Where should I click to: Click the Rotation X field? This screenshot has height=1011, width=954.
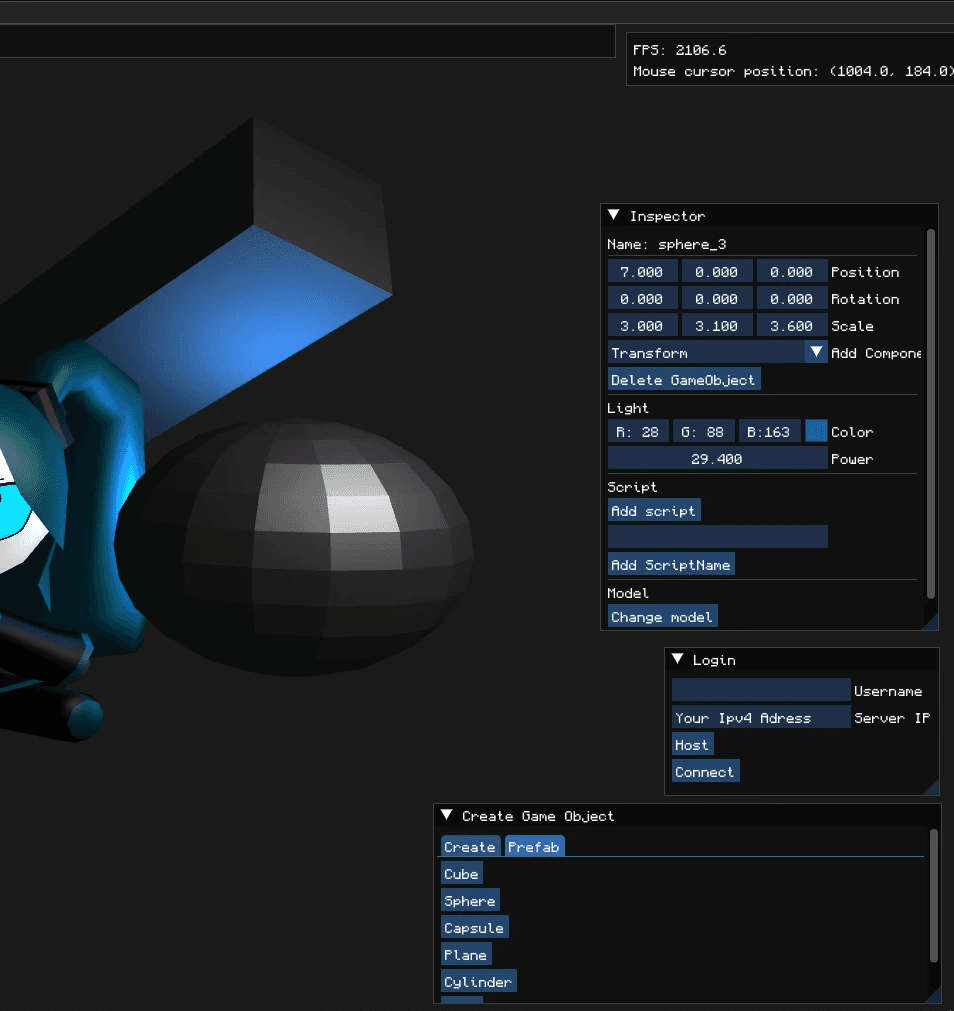[x=642, y=299]
